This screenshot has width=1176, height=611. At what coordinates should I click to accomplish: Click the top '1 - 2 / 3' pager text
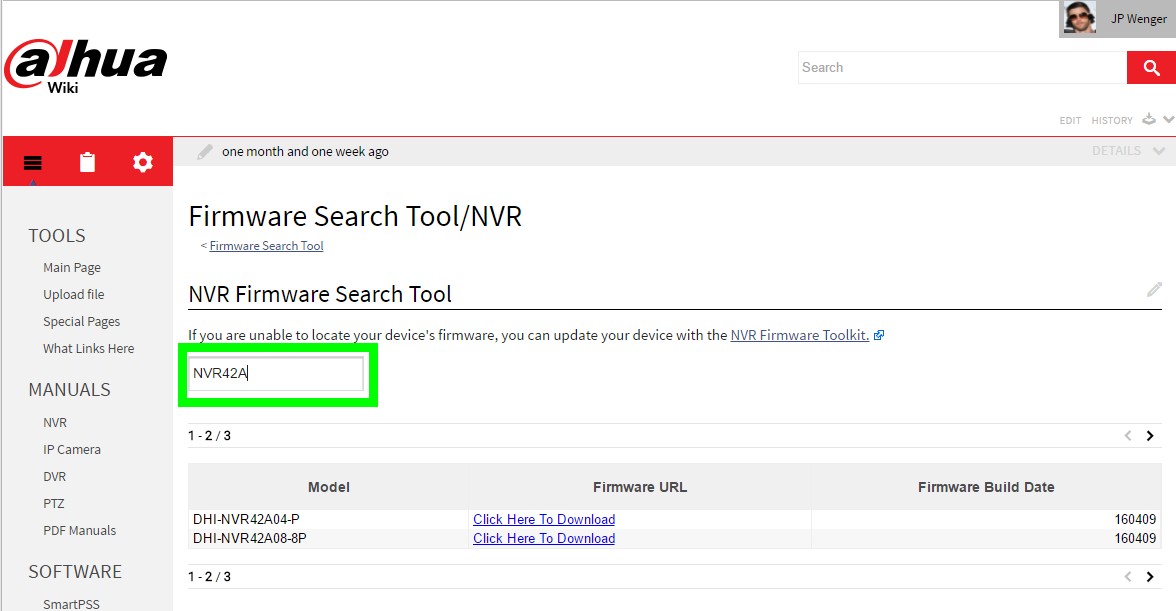tap(209, 436)
